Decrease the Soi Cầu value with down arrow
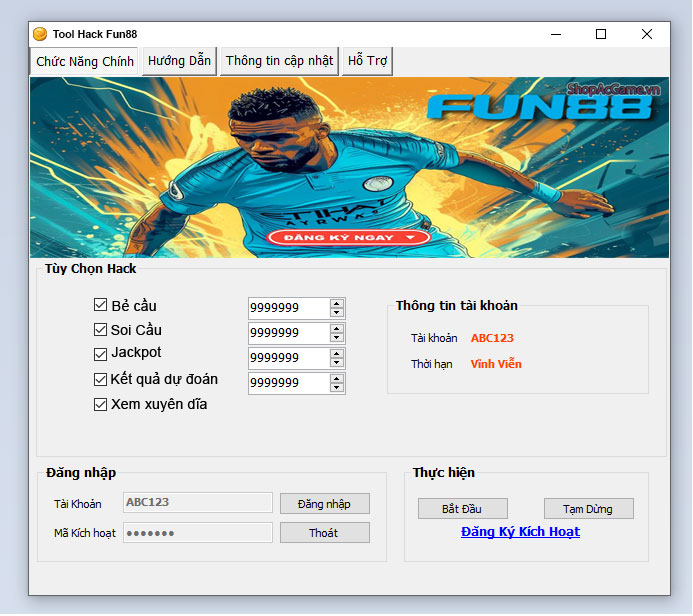The image size is (693, 616). click(337, 337)
